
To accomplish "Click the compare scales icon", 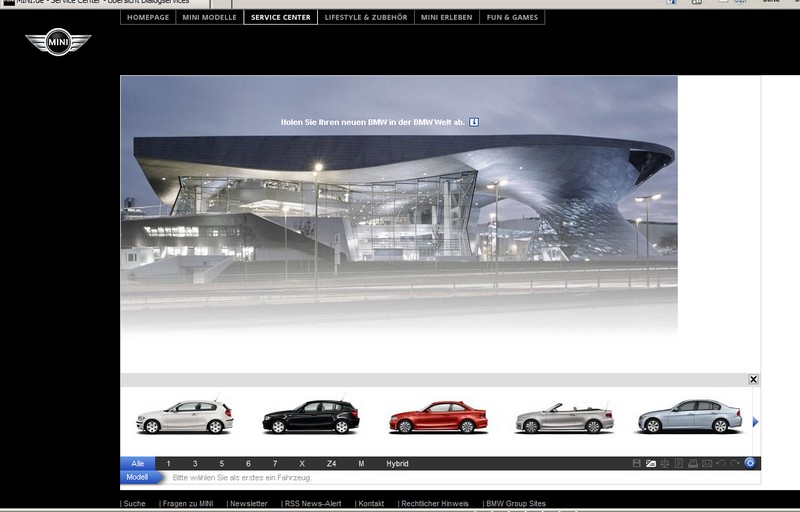I will (x=665, y=463).
